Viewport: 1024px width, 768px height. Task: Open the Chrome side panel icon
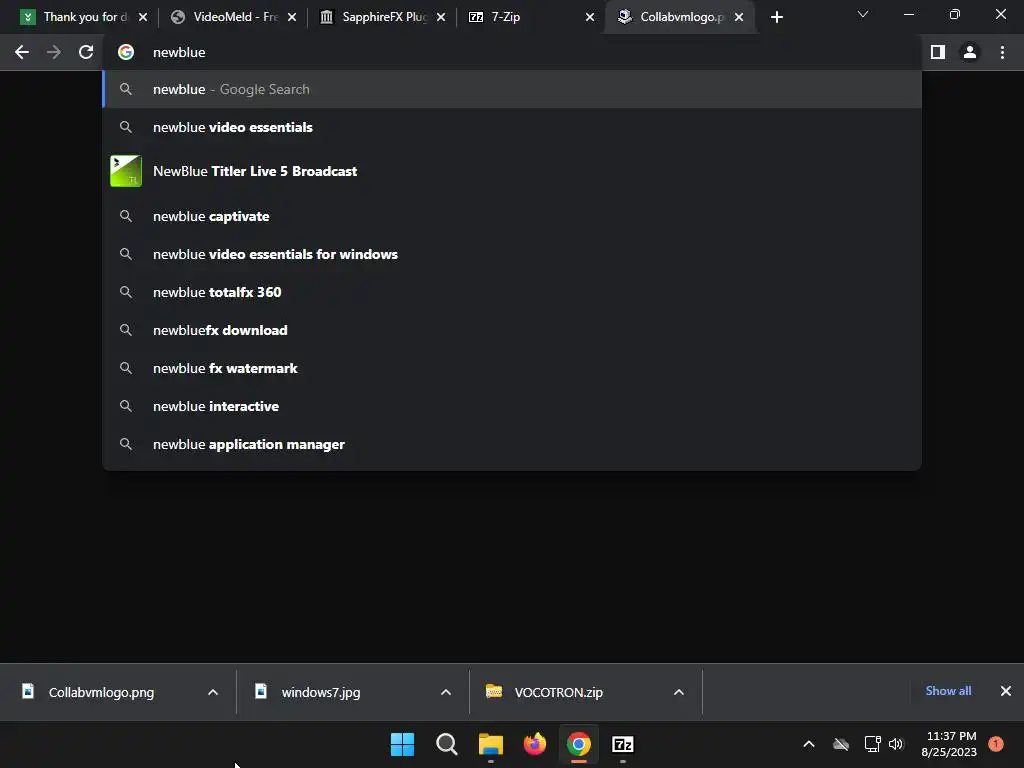pos(938,52)
